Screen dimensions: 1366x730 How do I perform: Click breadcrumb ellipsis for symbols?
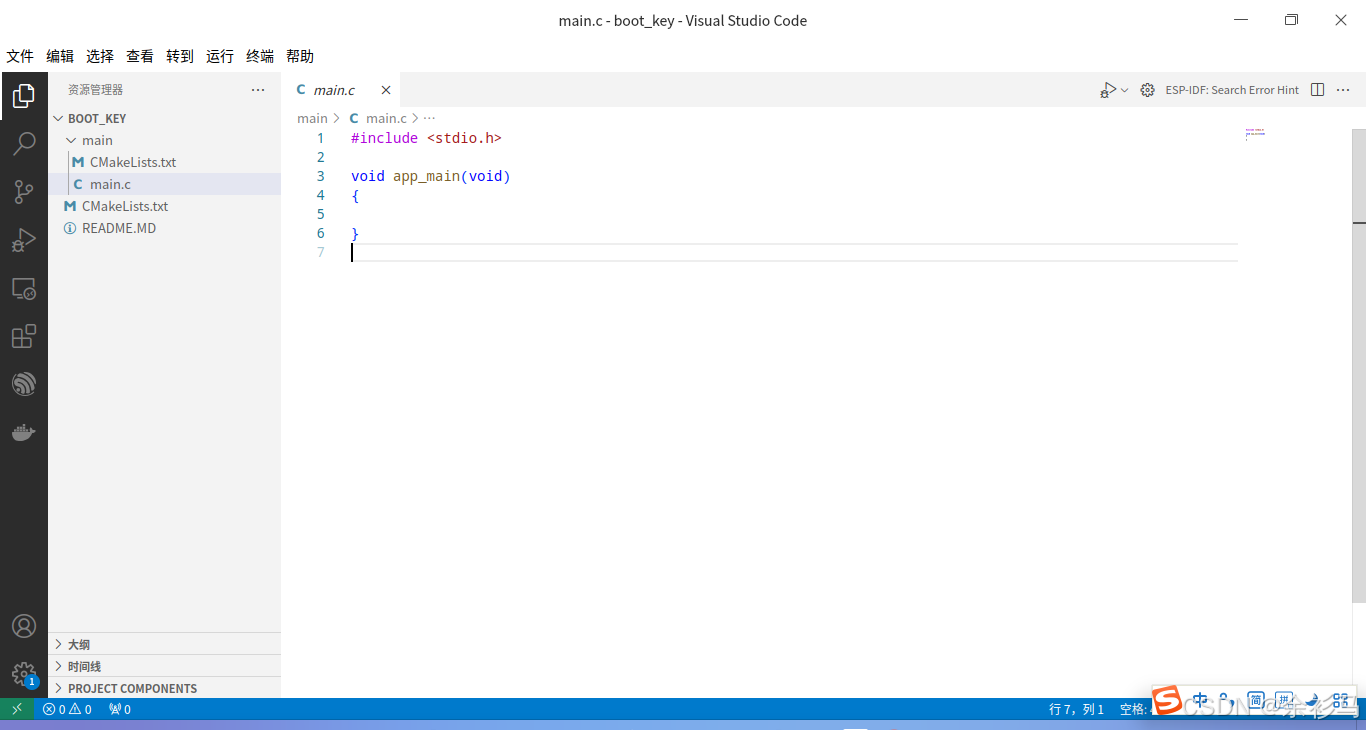(429, 118)
